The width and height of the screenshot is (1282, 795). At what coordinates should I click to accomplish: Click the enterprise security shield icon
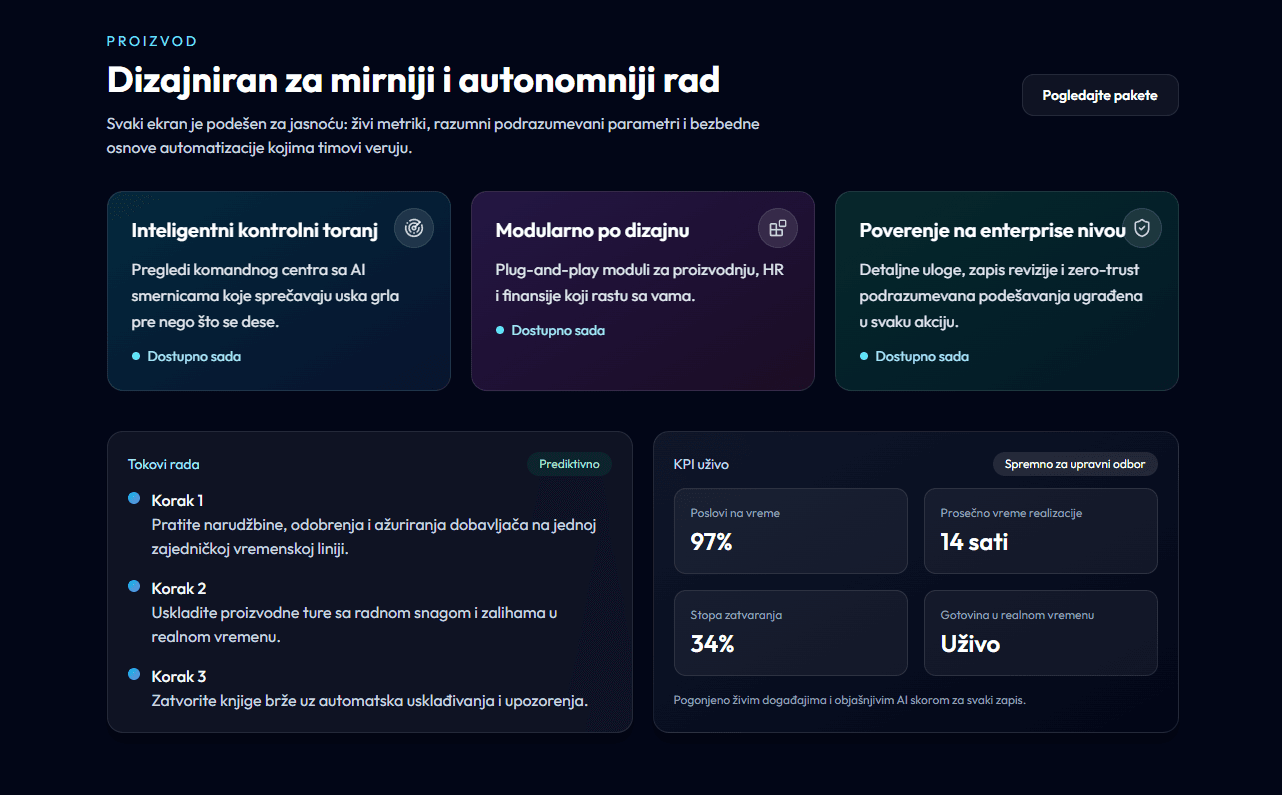(x=1141, y=228)
